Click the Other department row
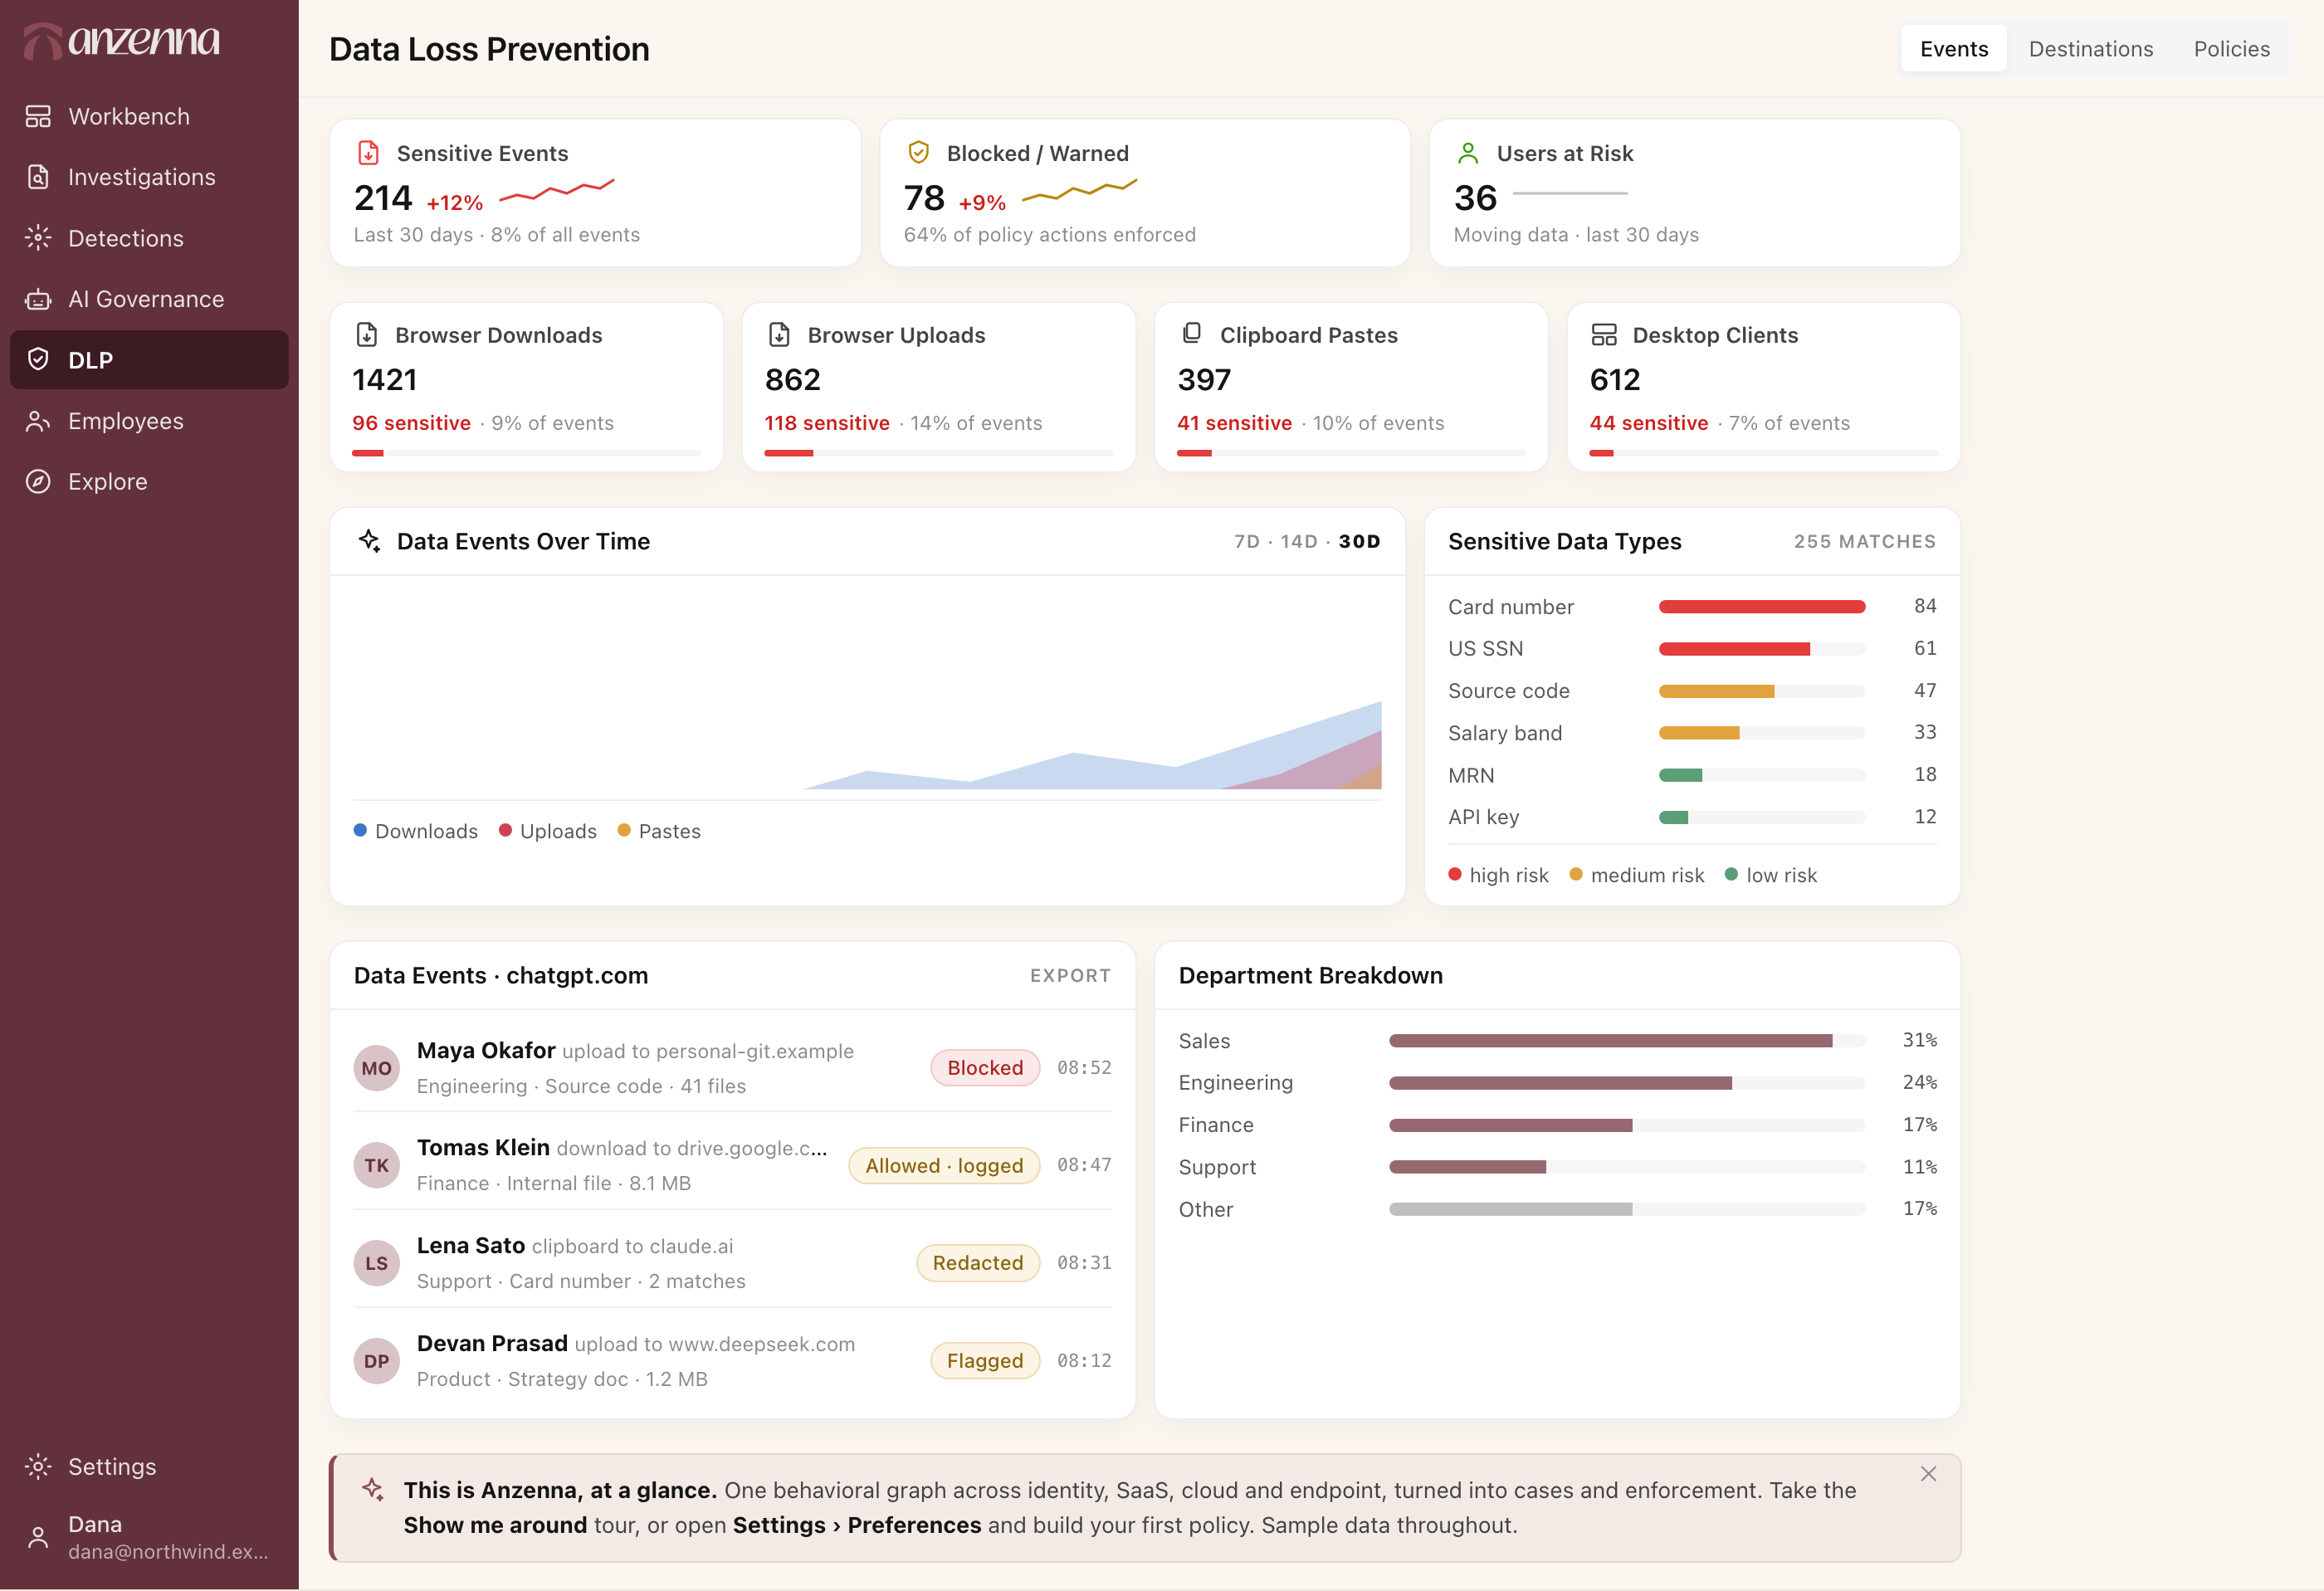The width and height of the screenshot is (2324, 1591). [1557, 1209]
